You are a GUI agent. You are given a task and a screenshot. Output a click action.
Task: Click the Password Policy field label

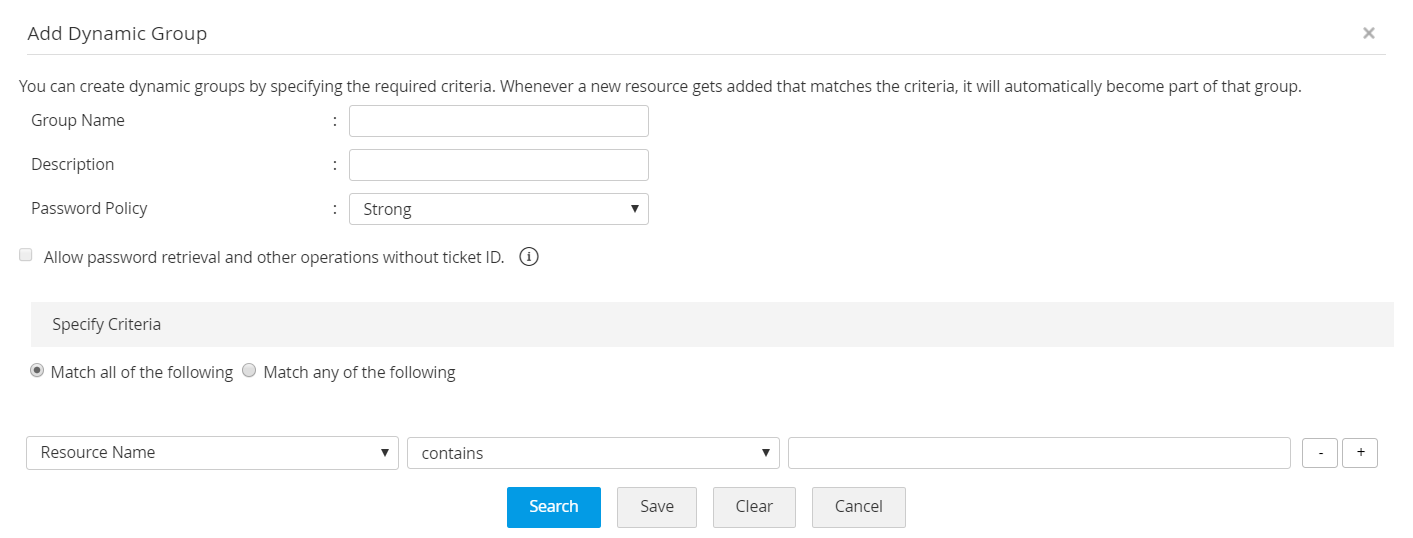89,208
